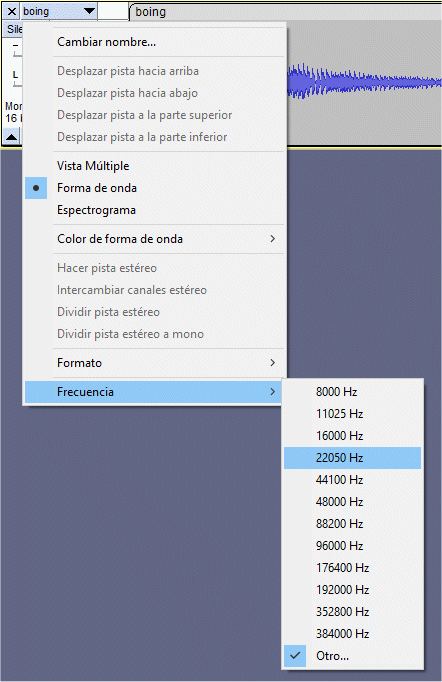Set frequency to 352800 Hz
Image resolution: width=442 pixels, height=682 pixels.
(x=352, y=612)
